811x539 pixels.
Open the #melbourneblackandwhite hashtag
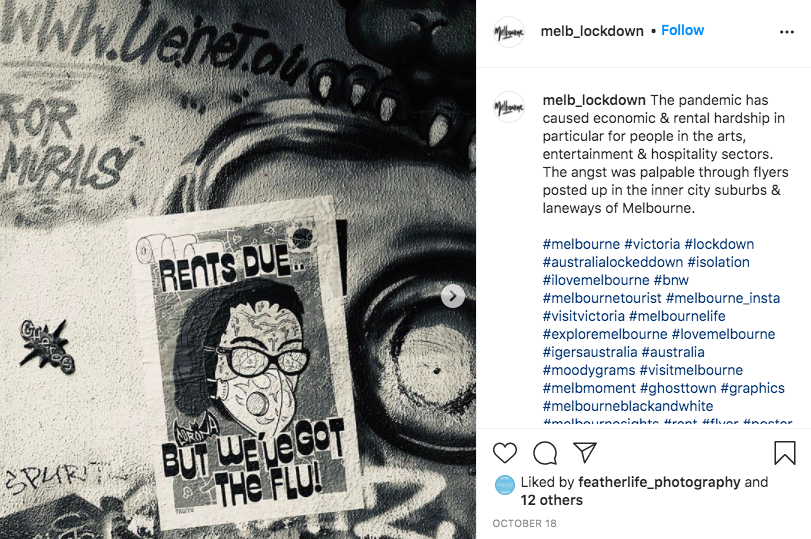[628, 406]
